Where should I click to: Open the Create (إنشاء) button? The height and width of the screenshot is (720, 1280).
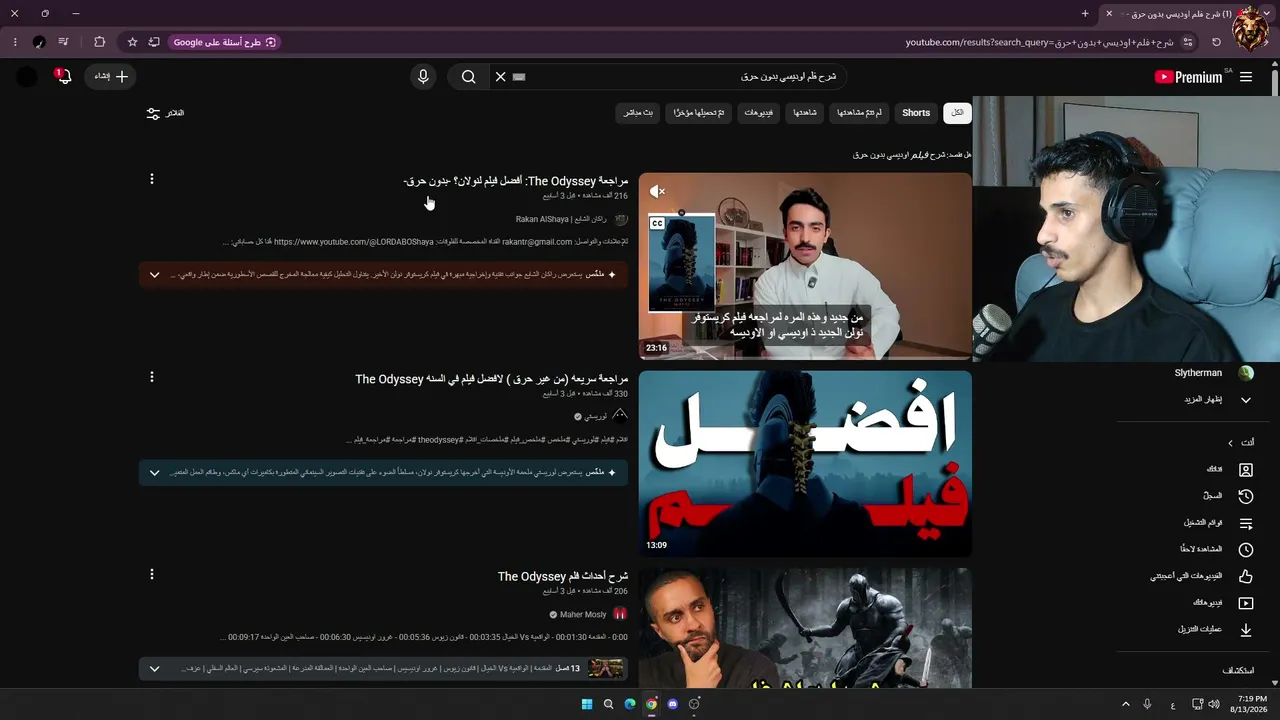(111, 77)
